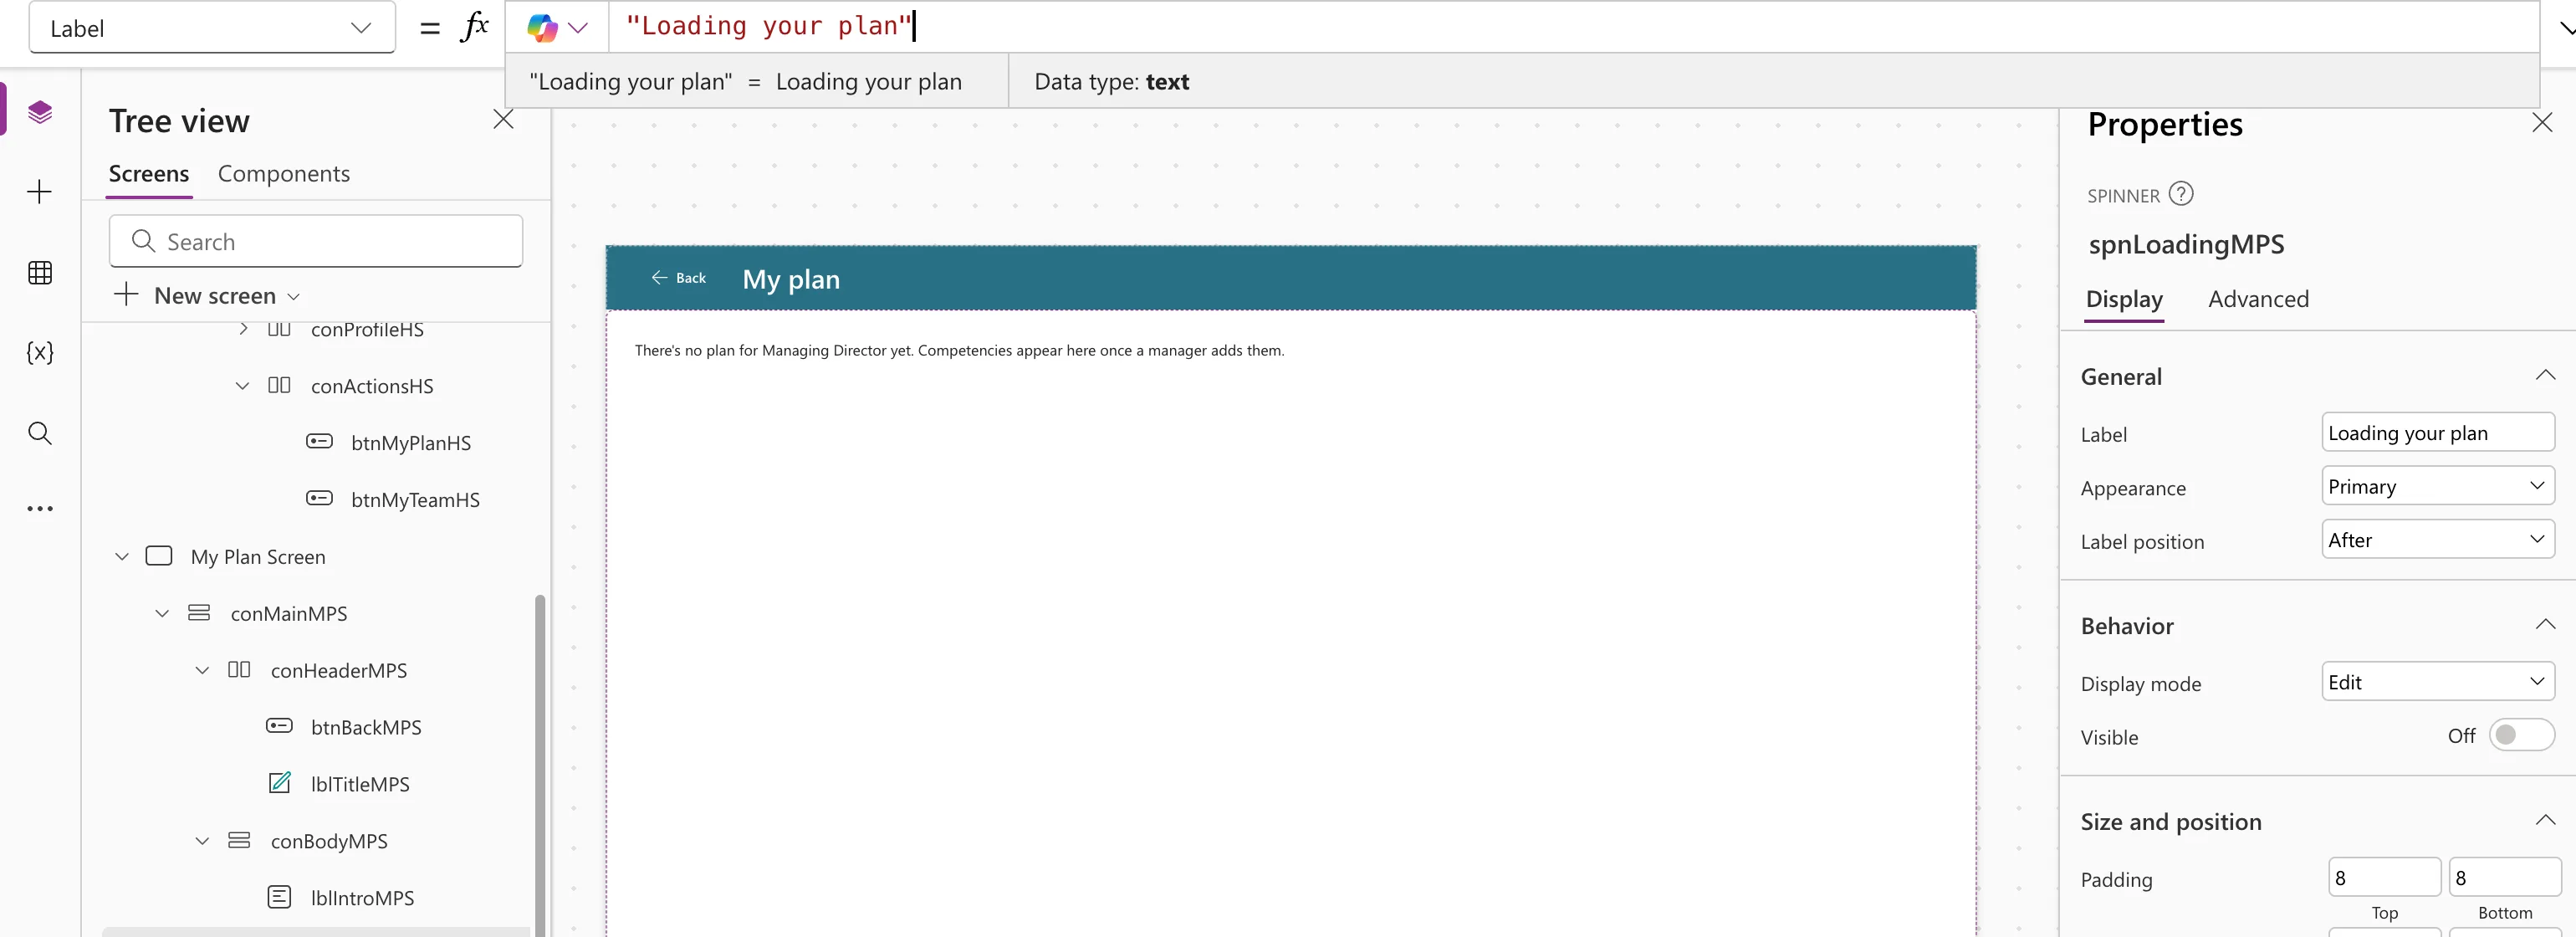This screenshot has width=2576, height=937.
Task: Open Display mode dropdown showing Edit
Action: pos(2437,682)
